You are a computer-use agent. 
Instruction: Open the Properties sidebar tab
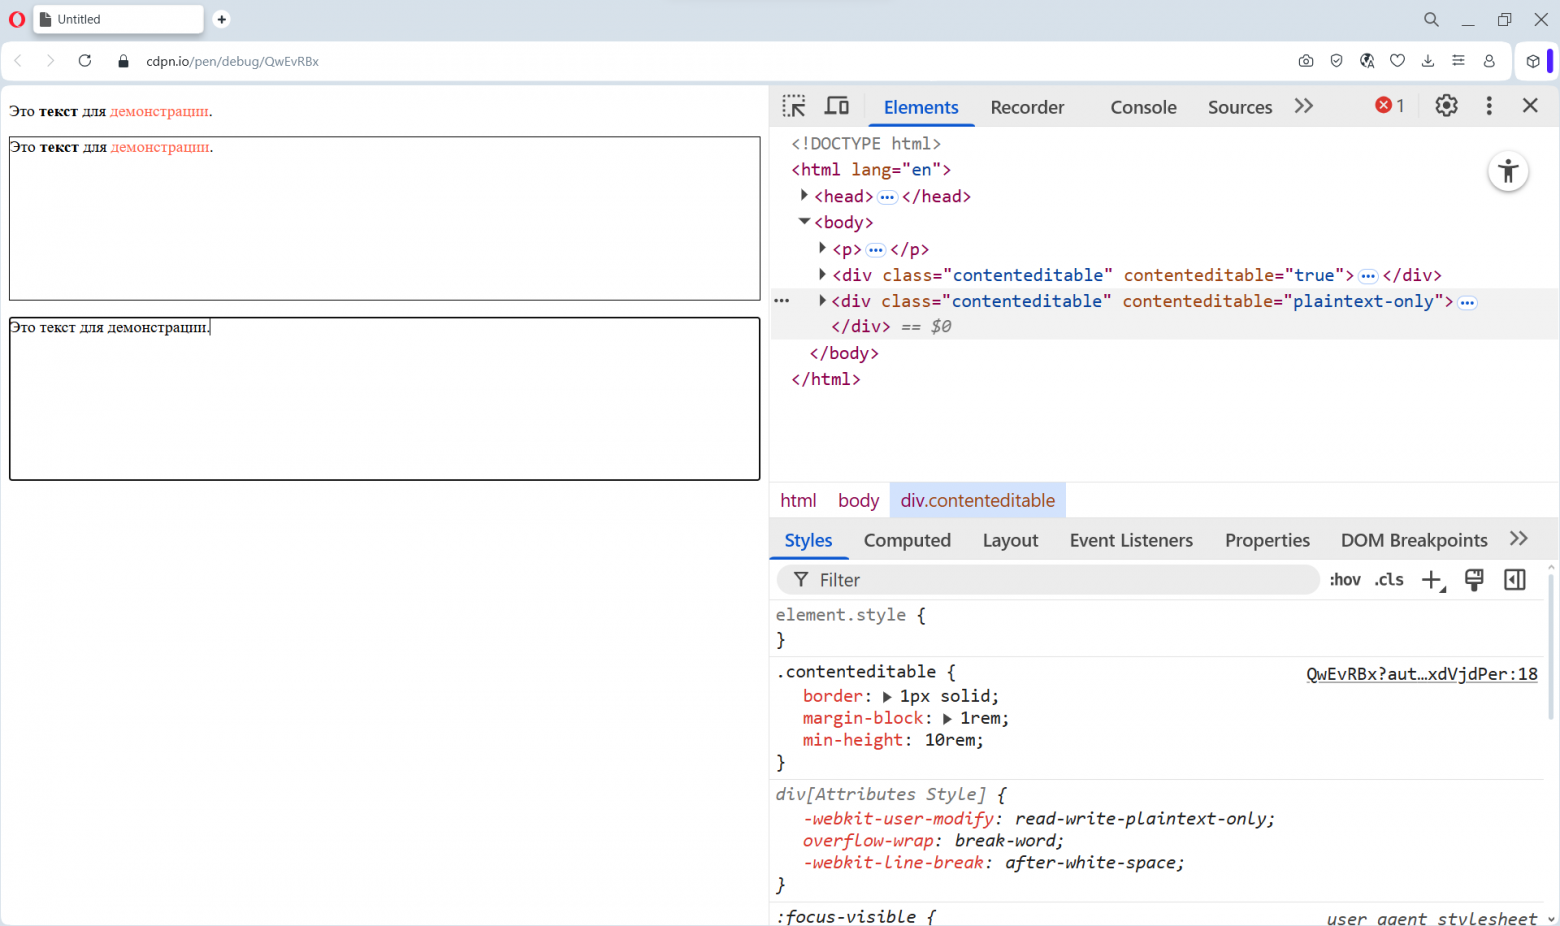(1267, 540)
